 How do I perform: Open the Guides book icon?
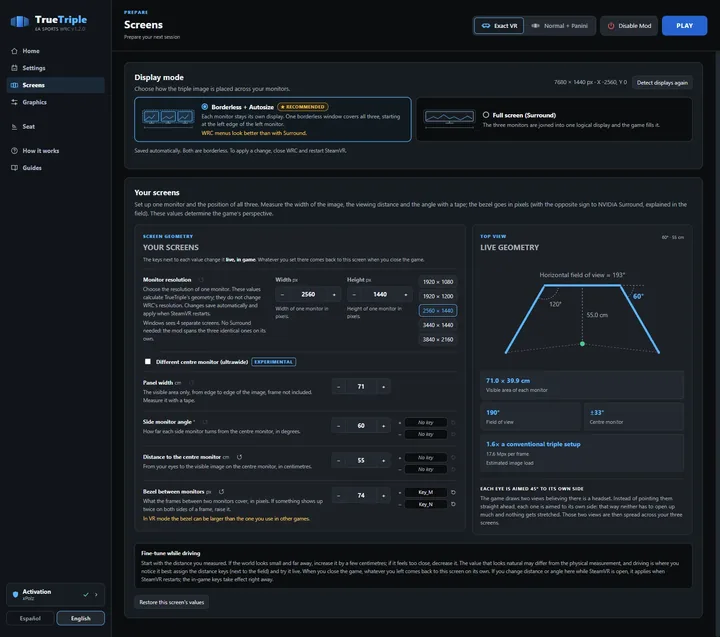click(14, 168)
